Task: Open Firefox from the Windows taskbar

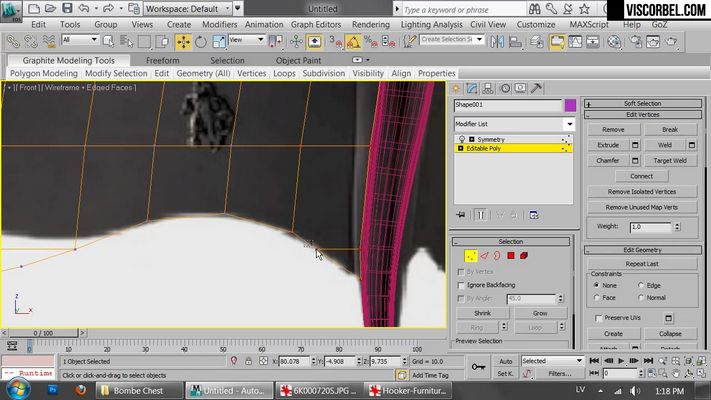Action: 81,390
